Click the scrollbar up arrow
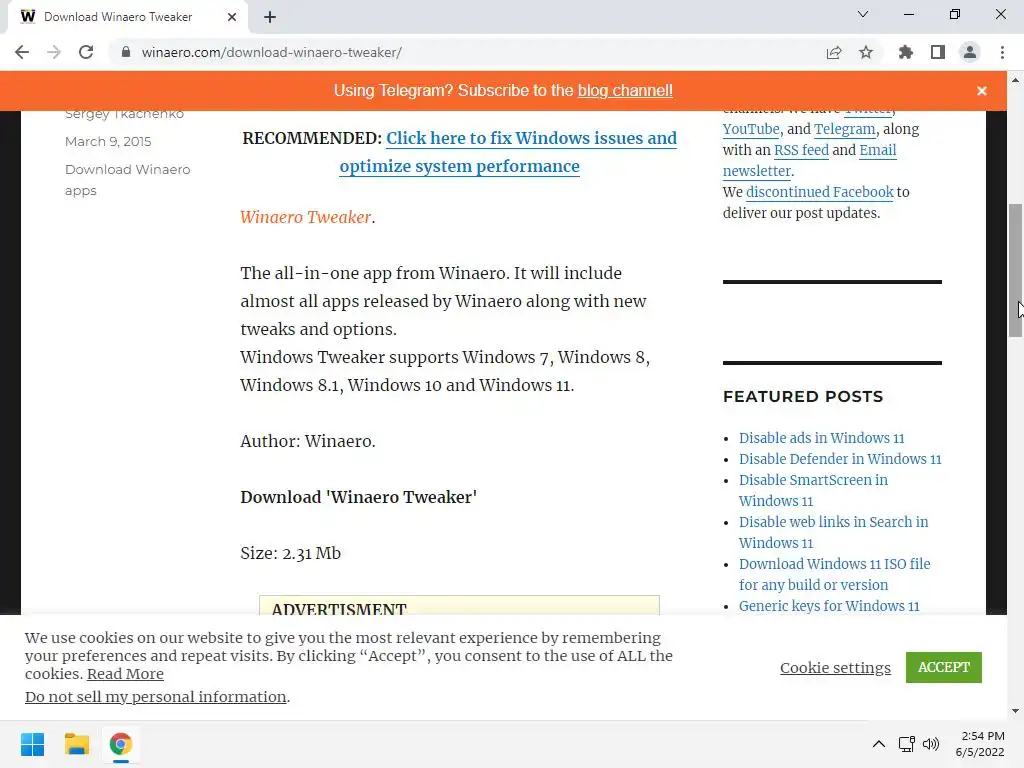 1015,80
